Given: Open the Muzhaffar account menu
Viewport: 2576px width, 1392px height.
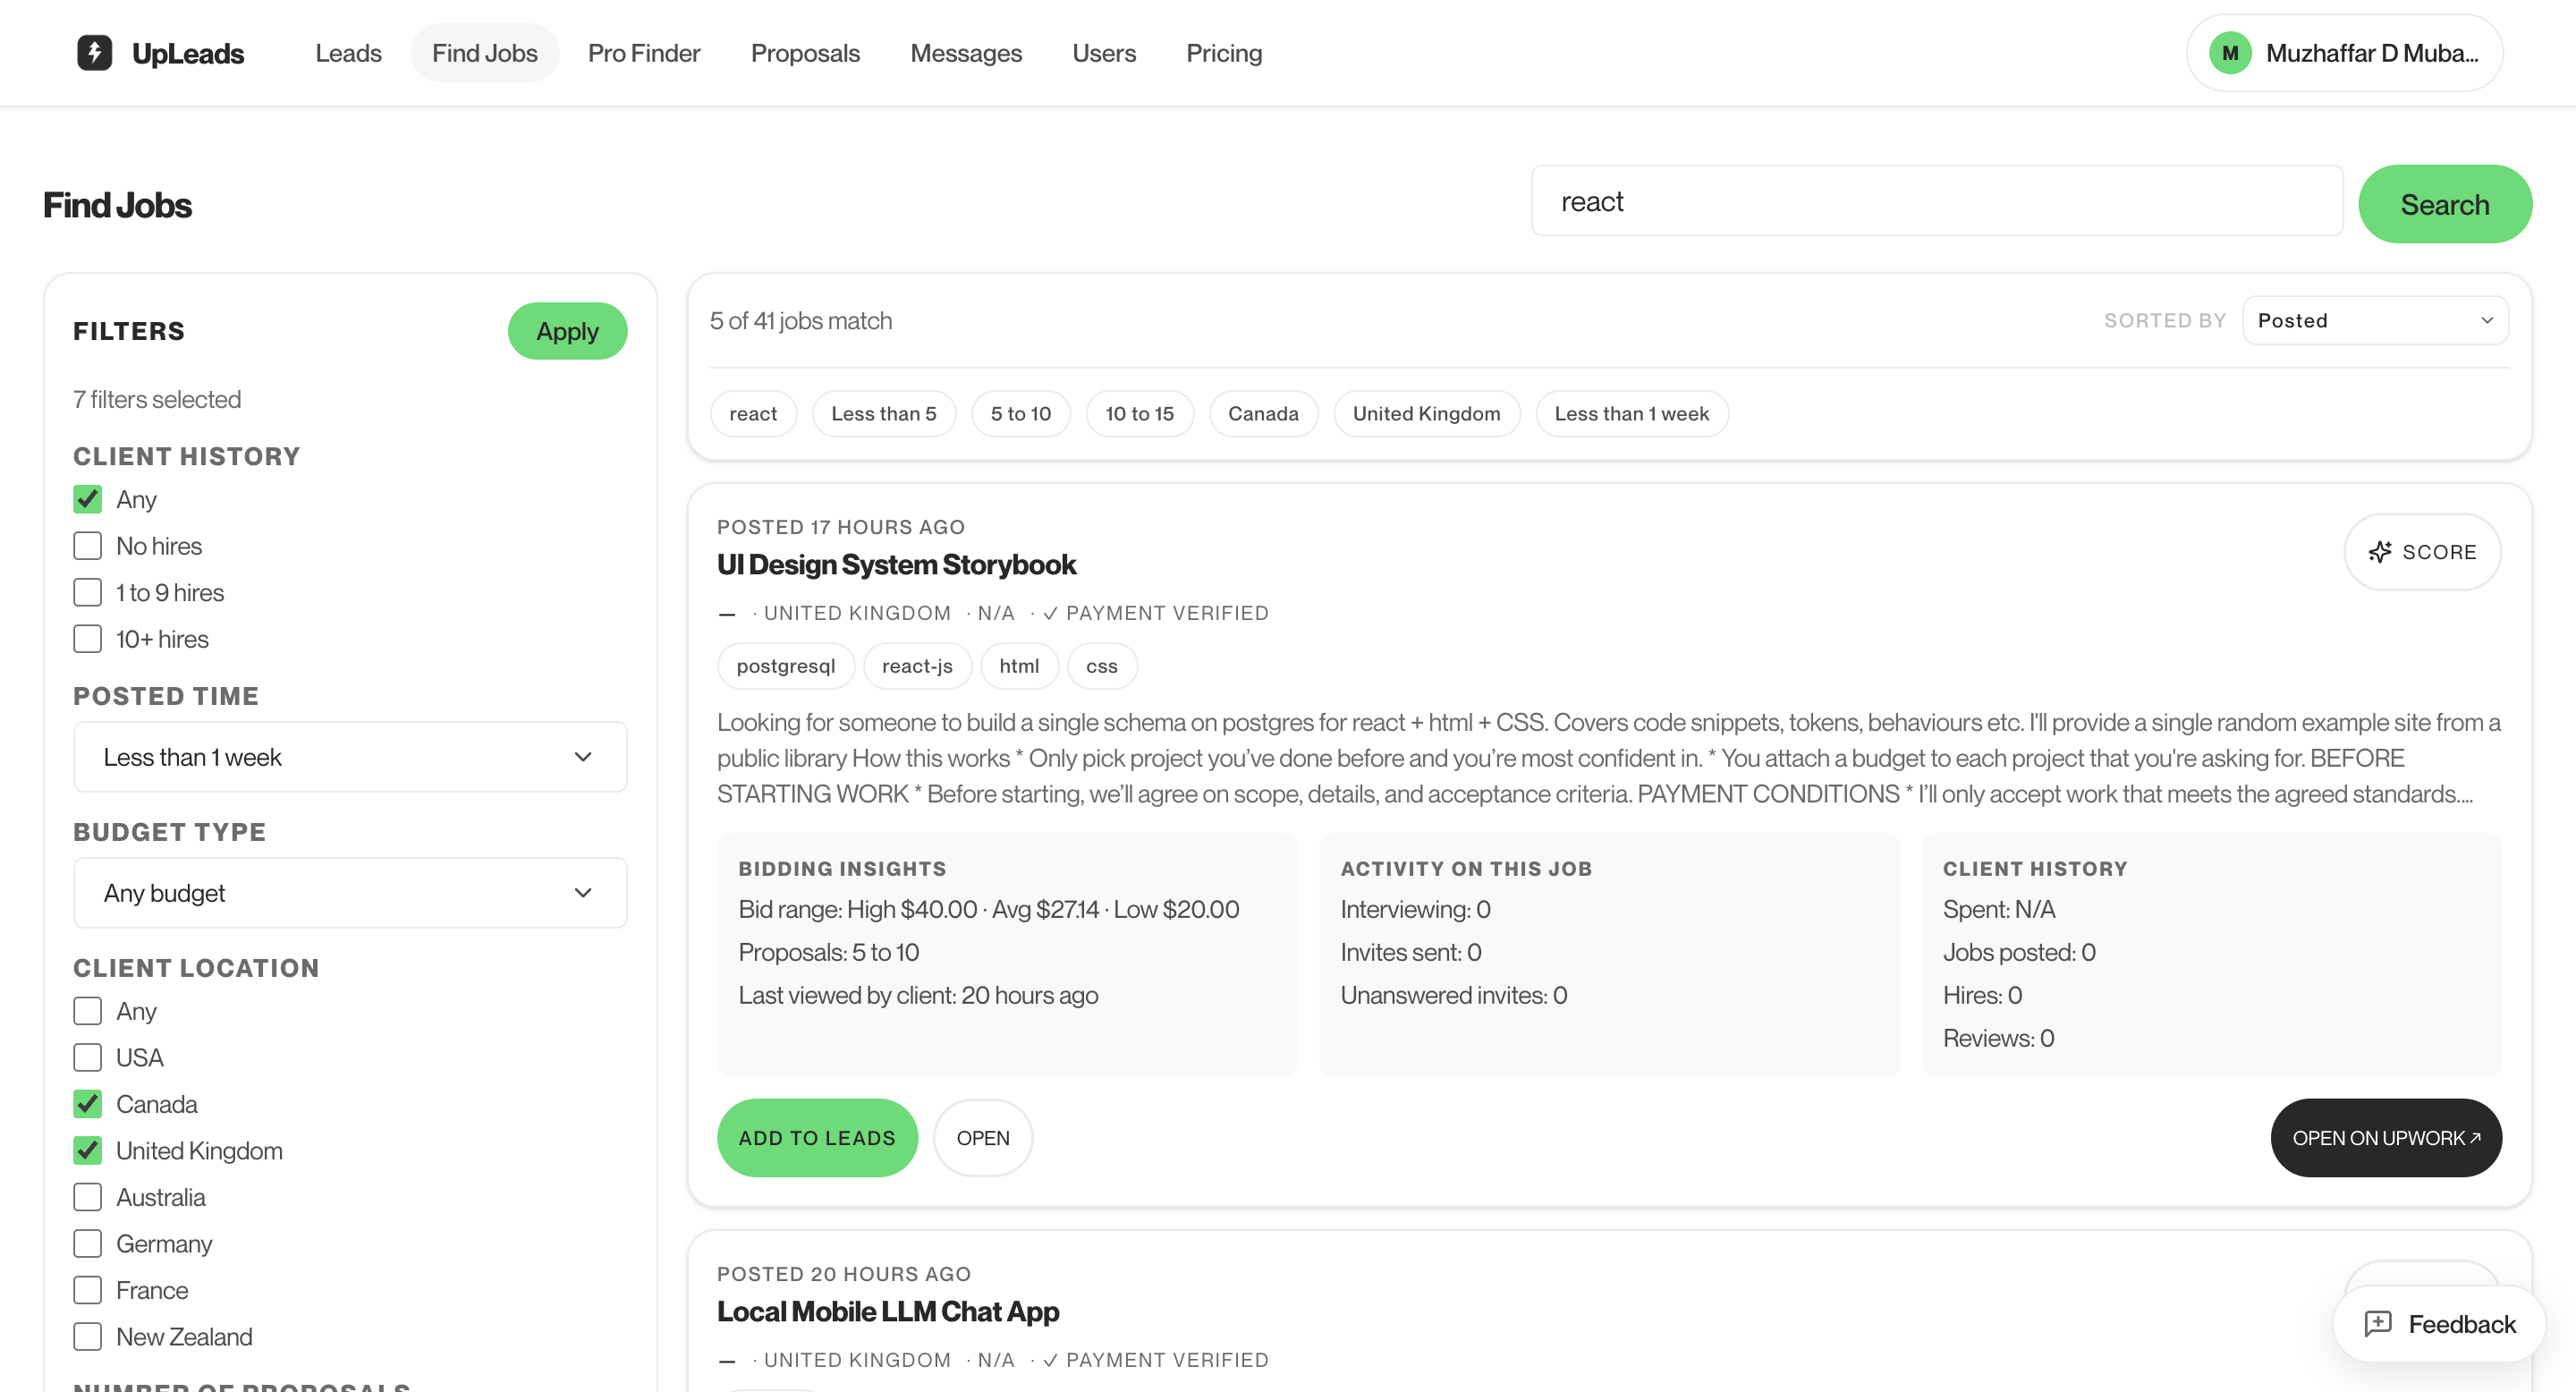Looking at the screenshot, I should point(2344,53).
